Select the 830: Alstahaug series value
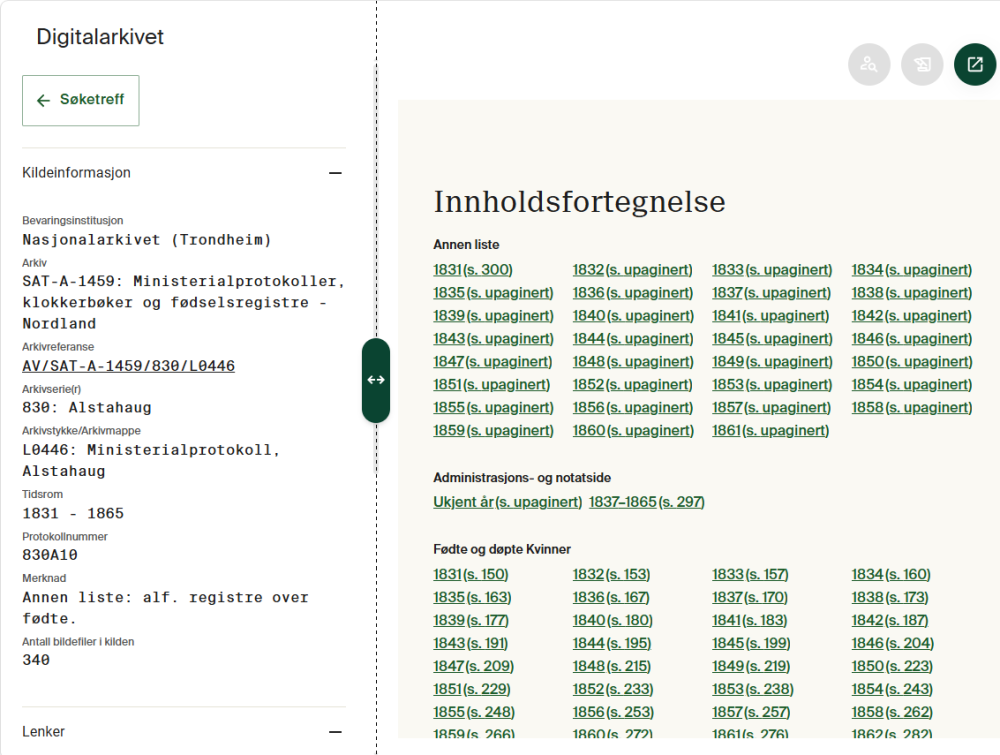This screenshot has height=755, width=1000. tap(87, 407)
